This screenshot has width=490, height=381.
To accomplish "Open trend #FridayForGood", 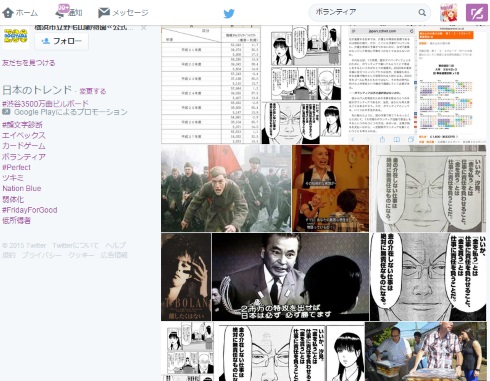I will pyautogui.click(x=30, y=210).
